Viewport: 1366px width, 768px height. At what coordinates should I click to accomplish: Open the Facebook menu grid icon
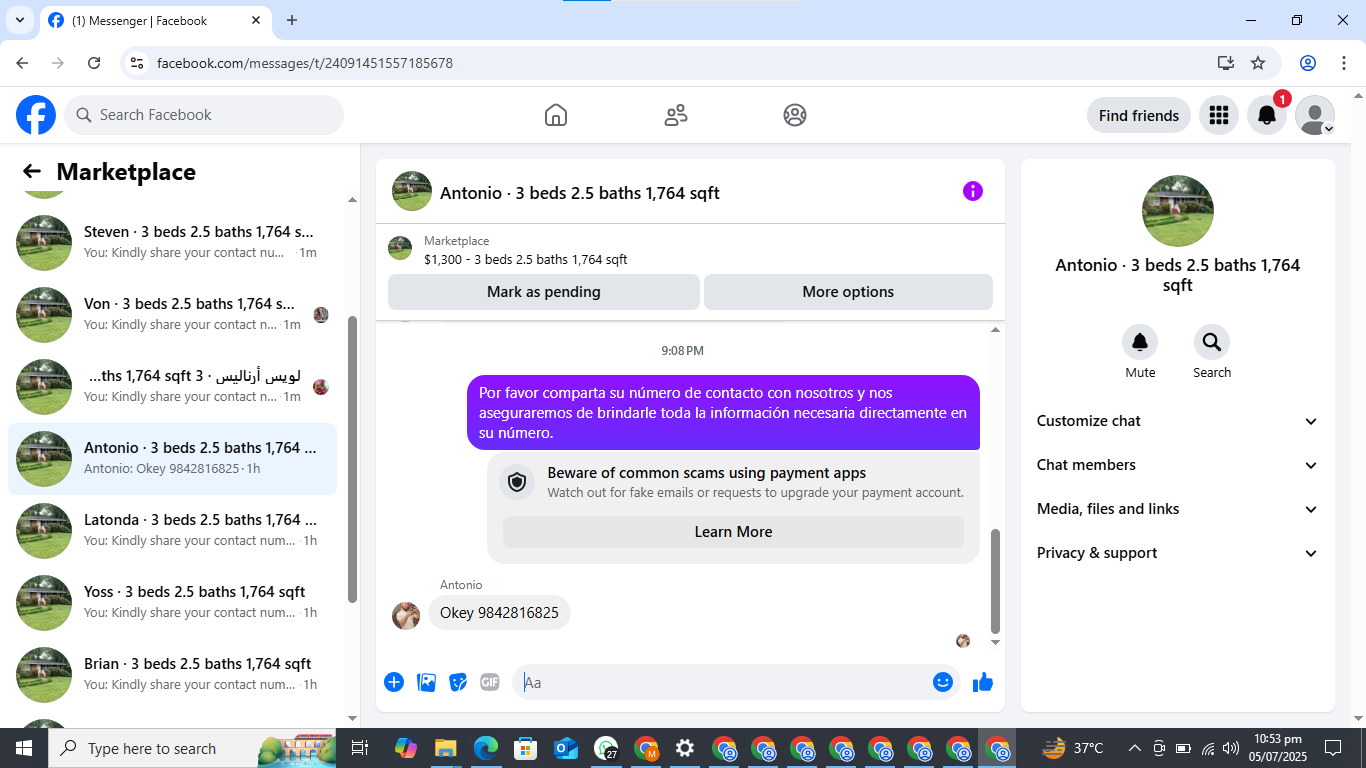[1218, 115]
